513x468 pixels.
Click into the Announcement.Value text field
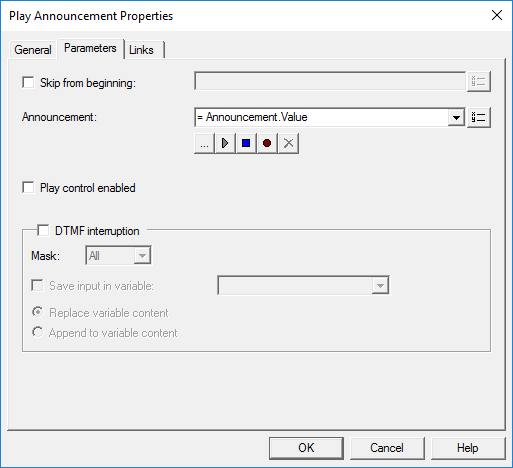(321, 117)
